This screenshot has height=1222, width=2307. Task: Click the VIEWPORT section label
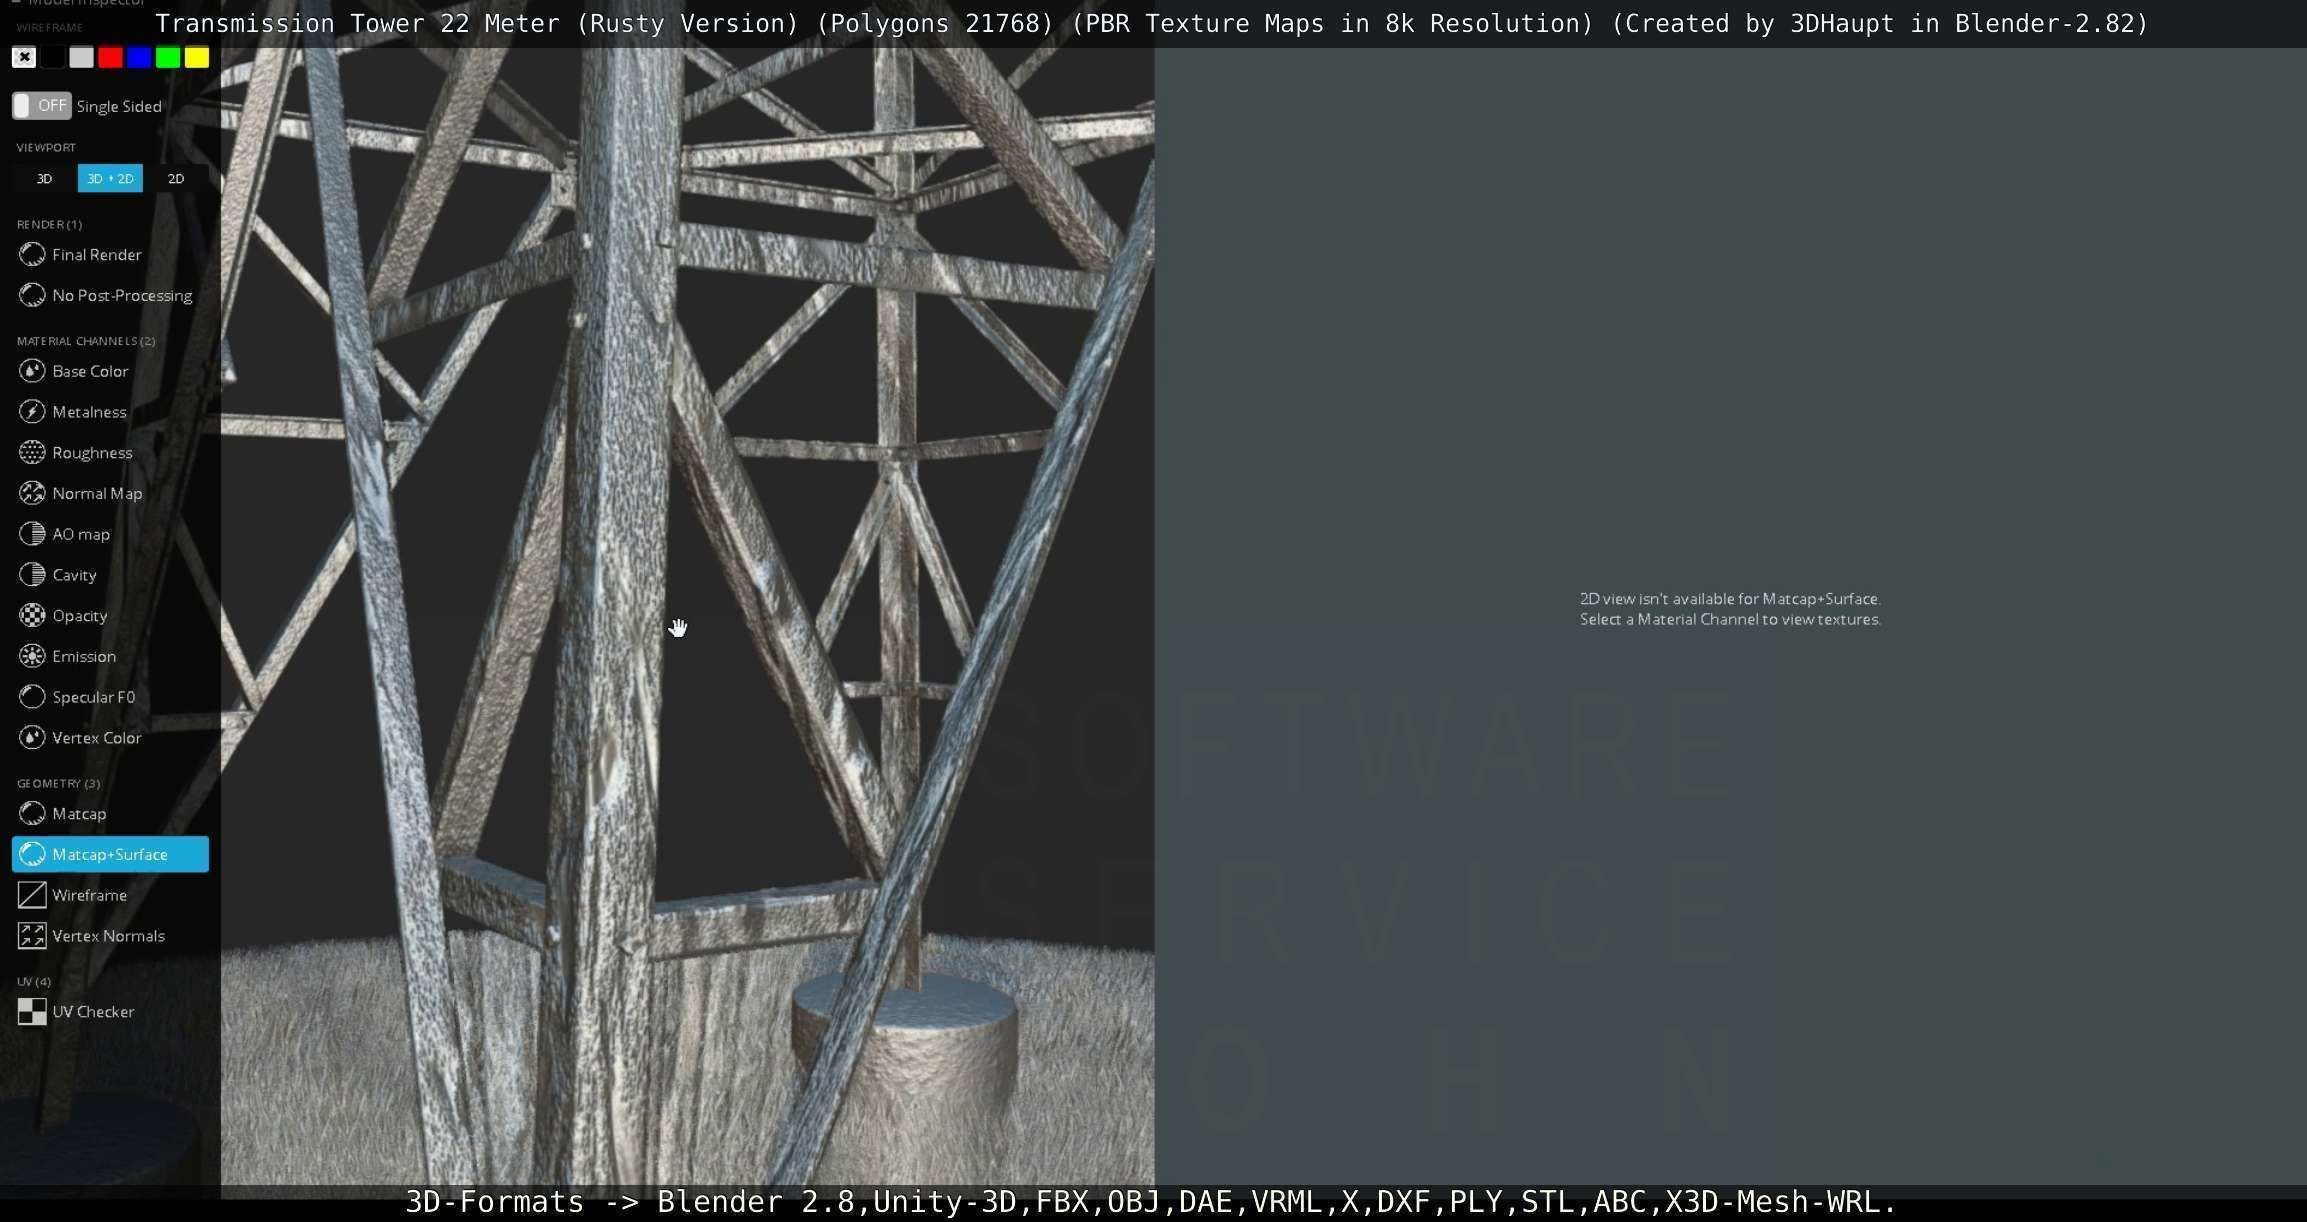point(46,147)
